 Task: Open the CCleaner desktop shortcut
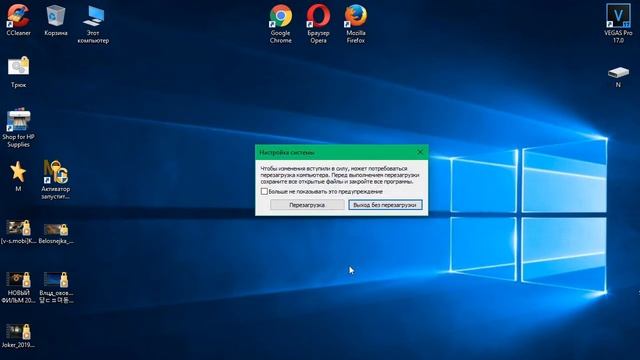tap(18, 20)
